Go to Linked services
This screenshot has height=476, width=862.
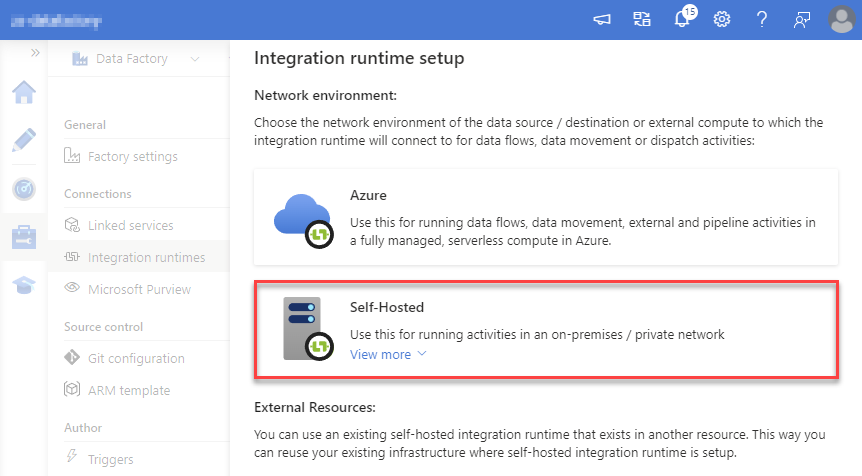click(130, 225)
